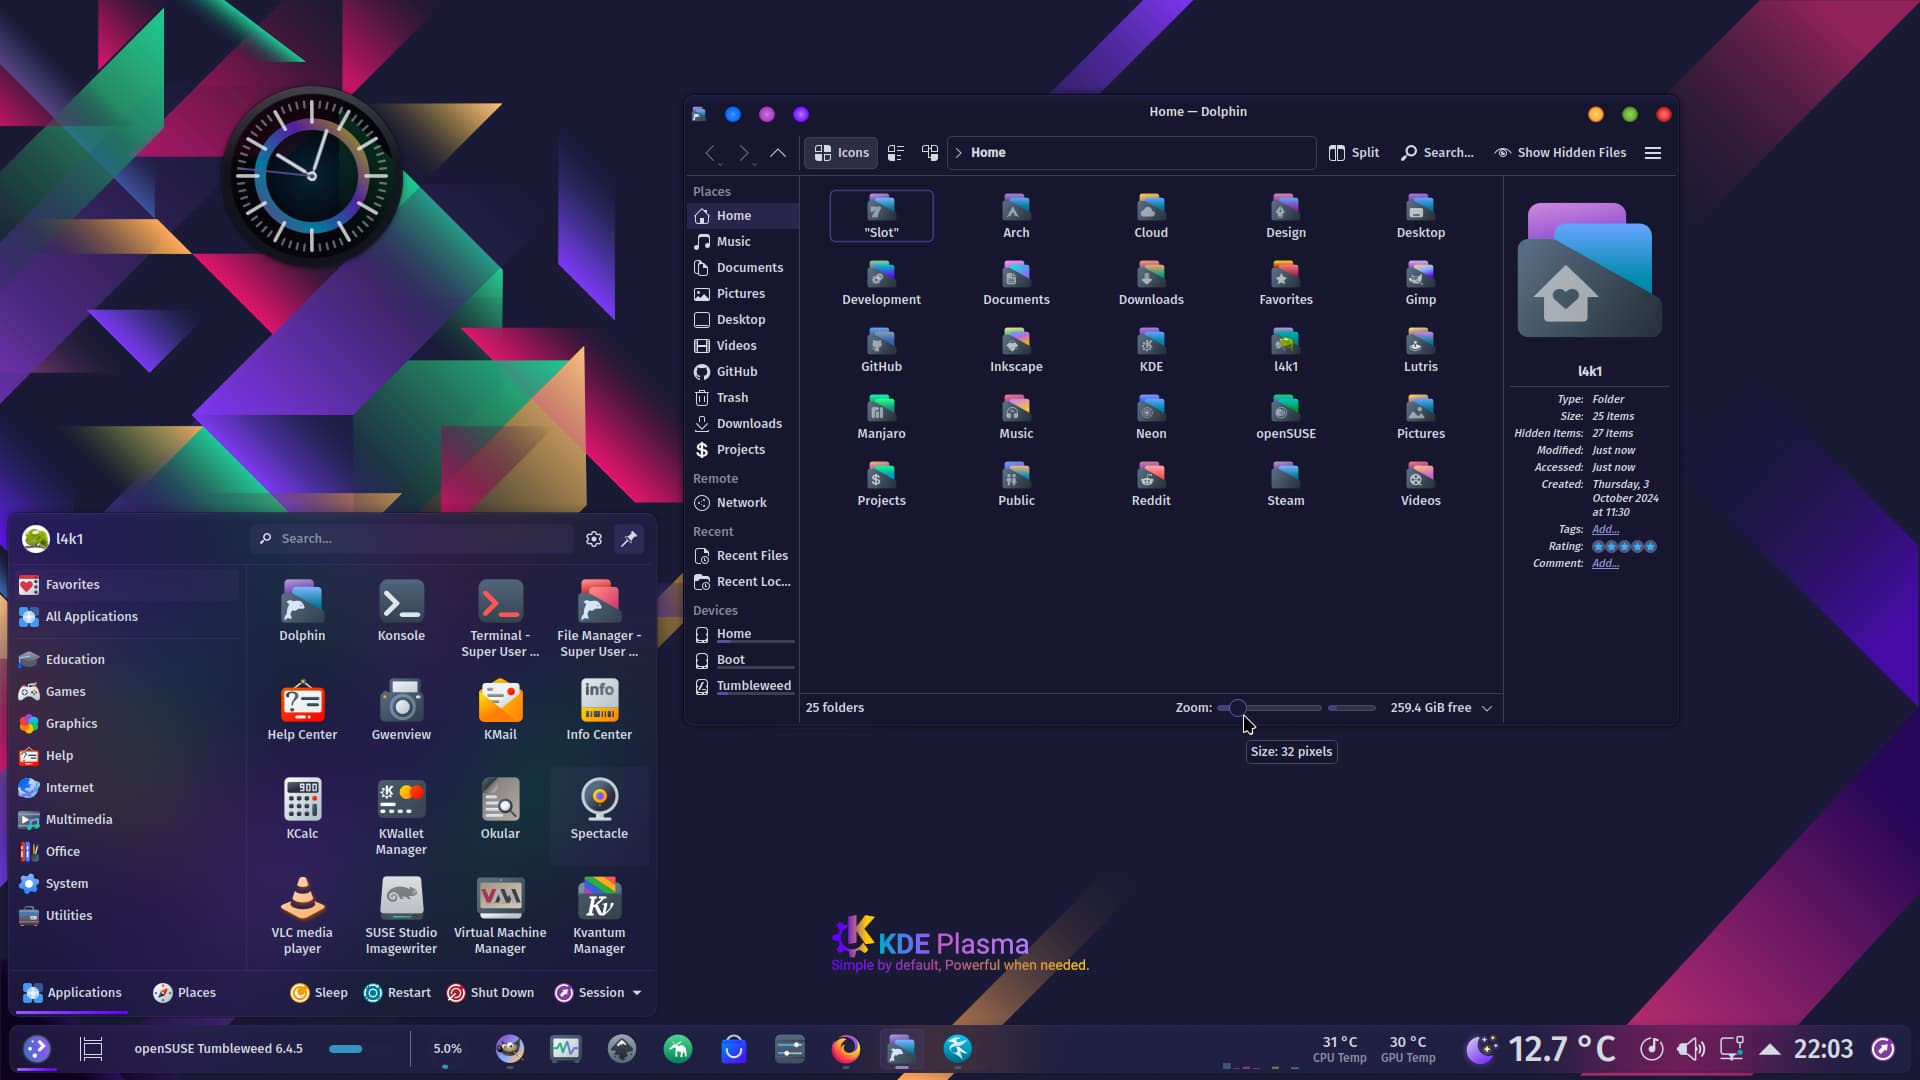
Task: Show hidden system tray icons
Action: click(1769, 1049)
